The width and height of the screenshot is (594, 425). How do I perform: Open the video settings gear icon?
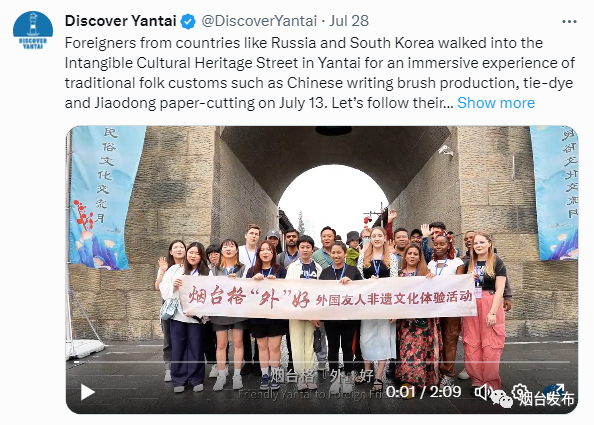coord(519,392)
